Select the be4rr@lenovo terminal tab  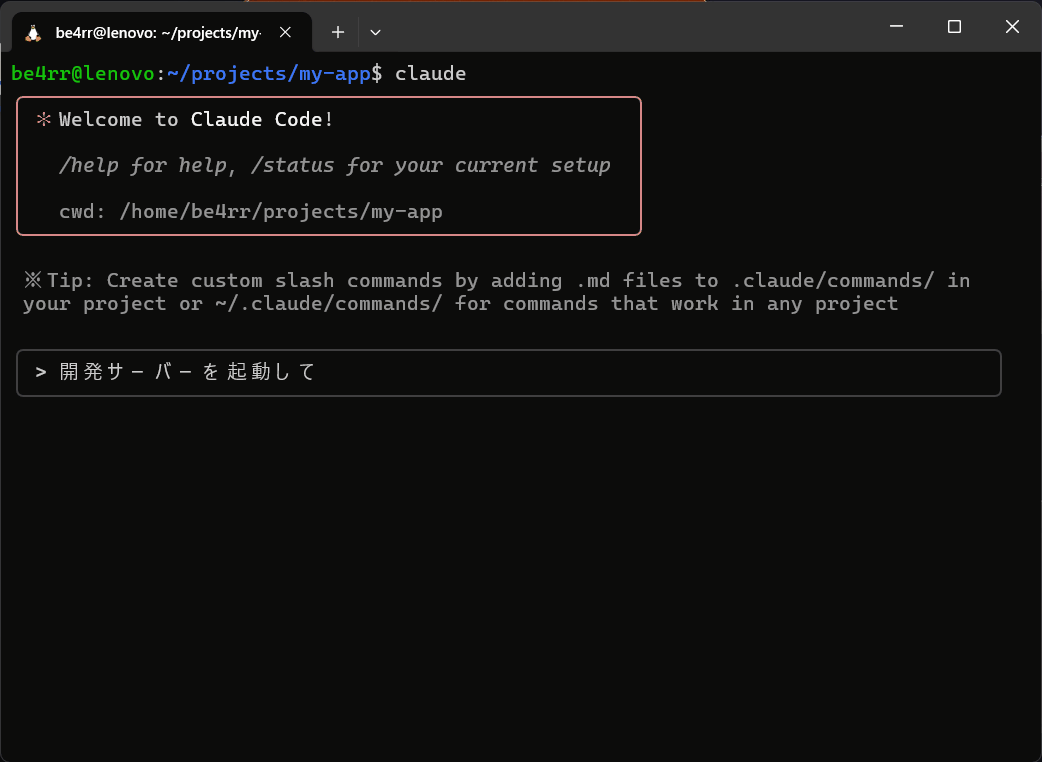[161, 32]
